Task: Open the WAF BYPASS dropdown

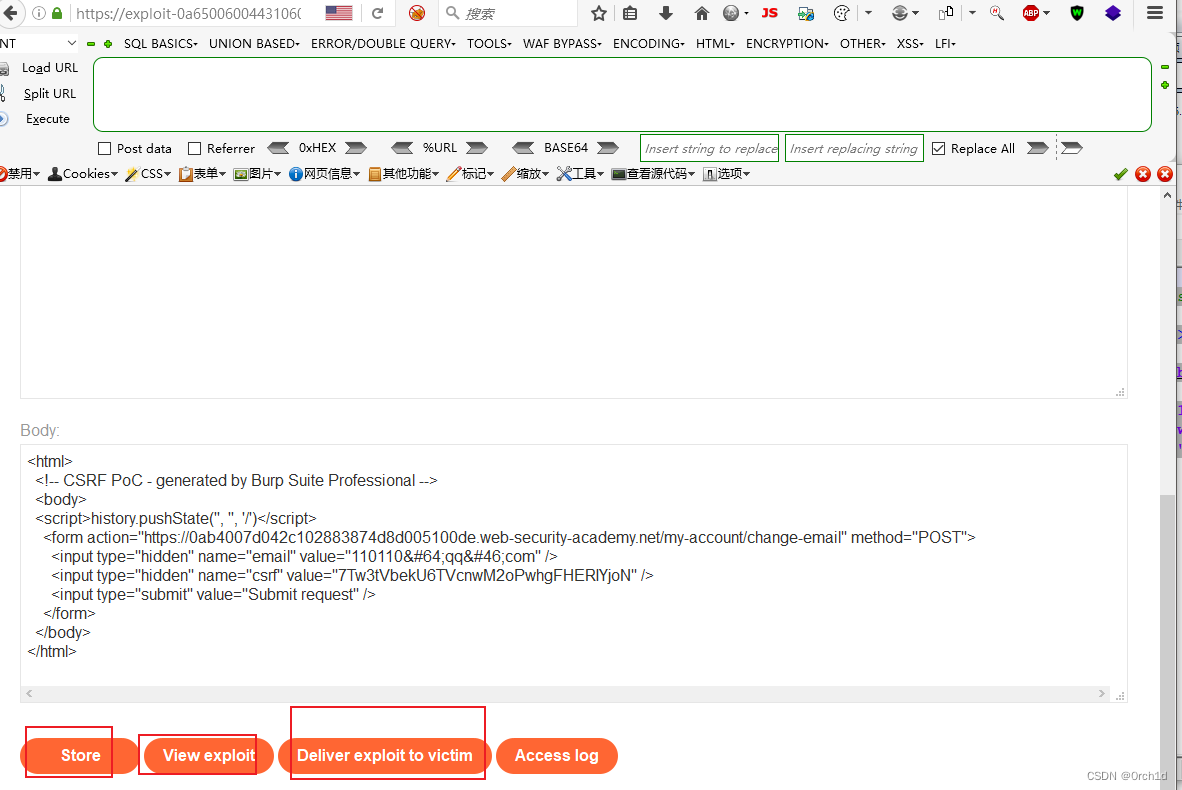Action: pos(562,44)
